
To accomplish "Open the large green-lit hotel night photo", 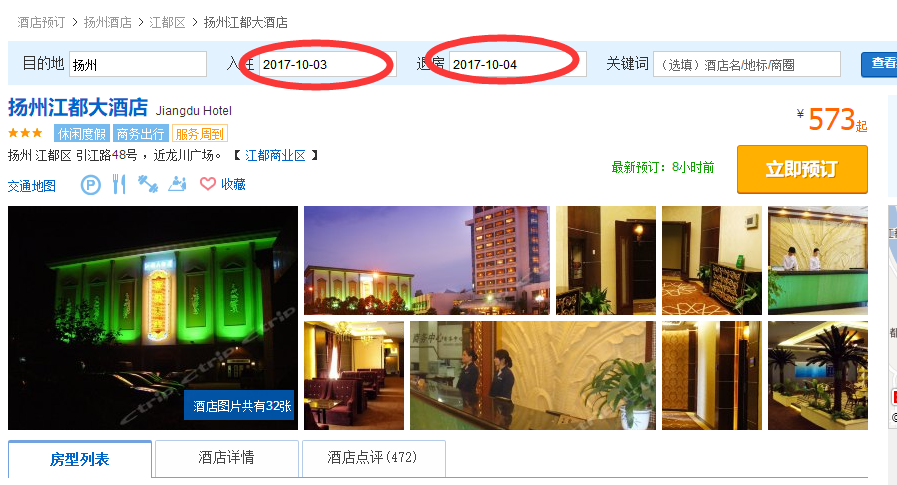I will pyautogui.click(x=153, y=318).
